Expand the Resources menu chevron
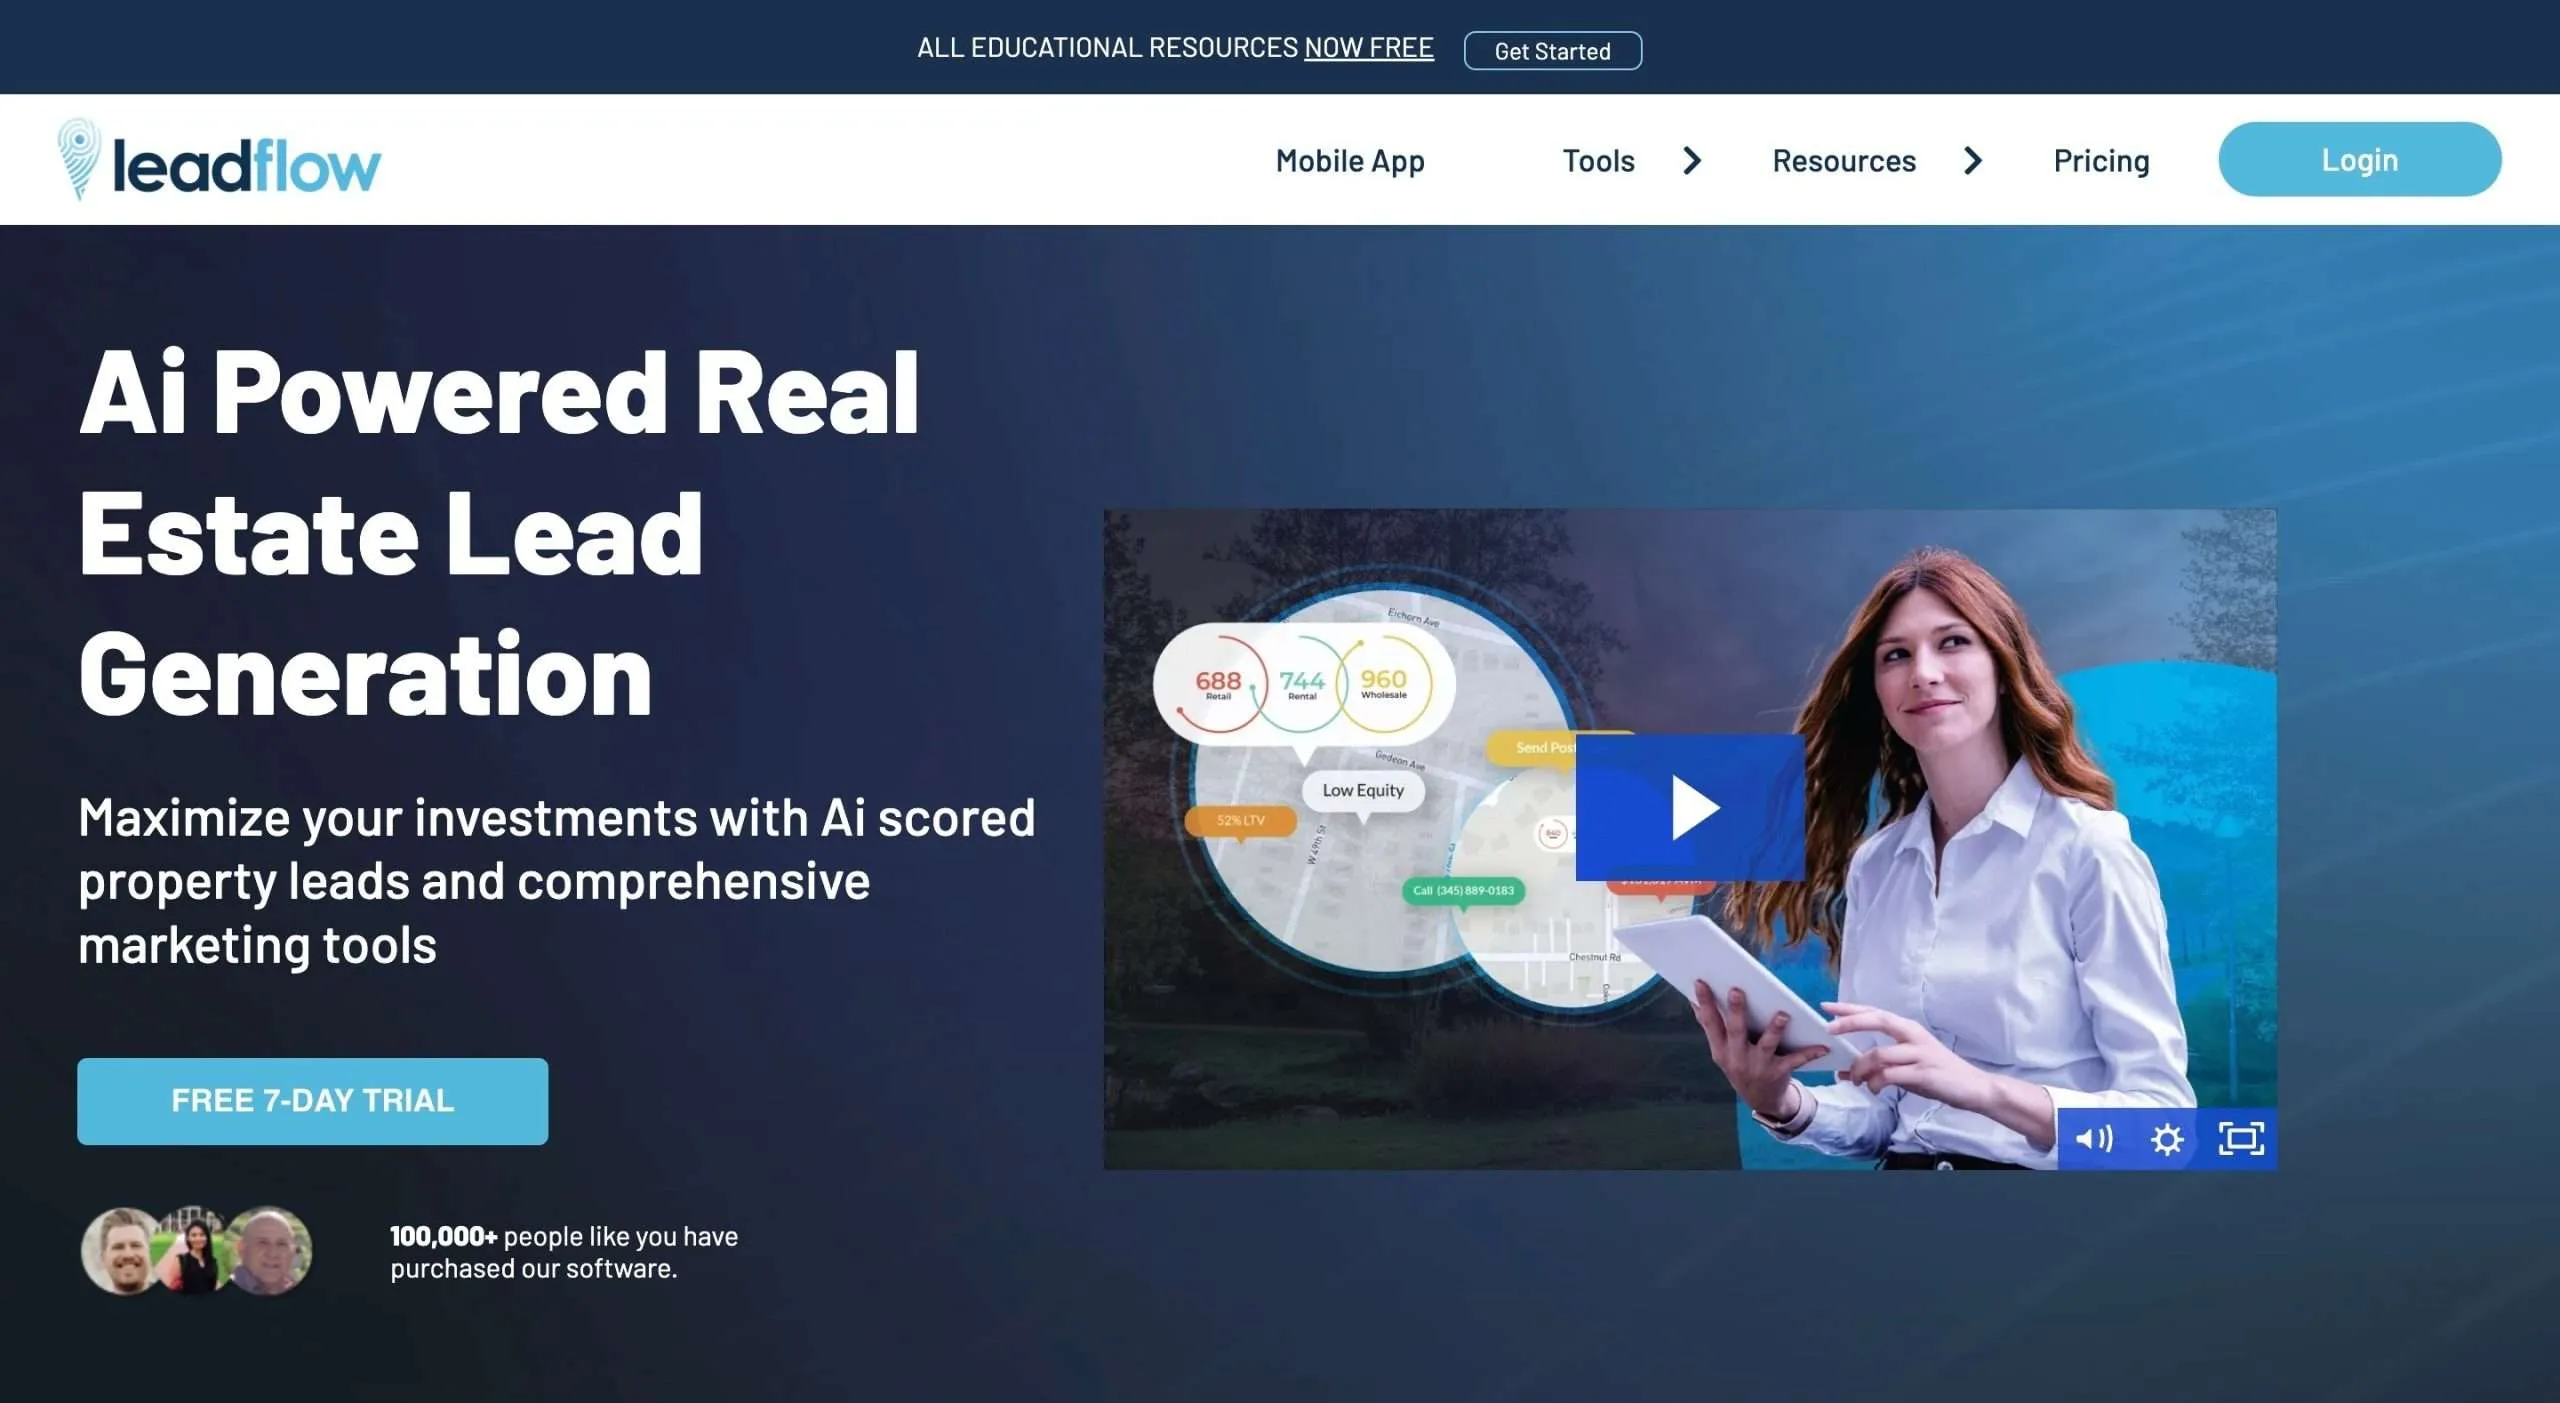This screenshot has width=2560, height=1403. tap(1972, 160)
